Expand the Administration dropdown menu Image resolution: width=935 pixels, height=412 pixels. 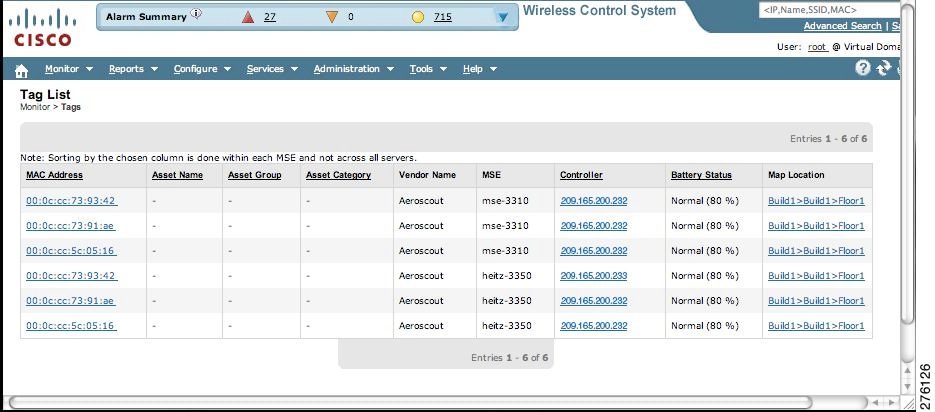(x=354, y=69)
